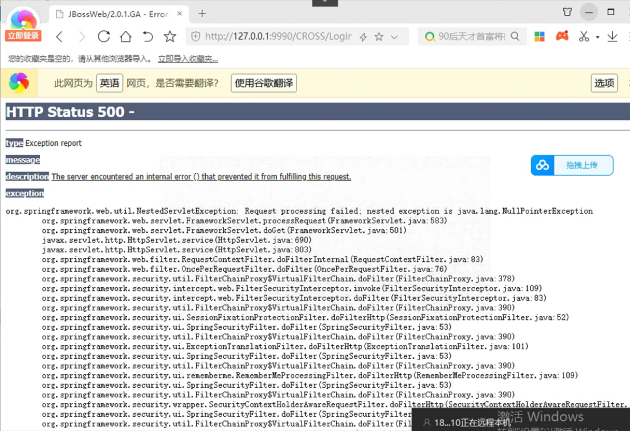Click the SessionFixationProtectionFilter stack line
This screenshot has height=432, width=630.
tap(305, 317)
